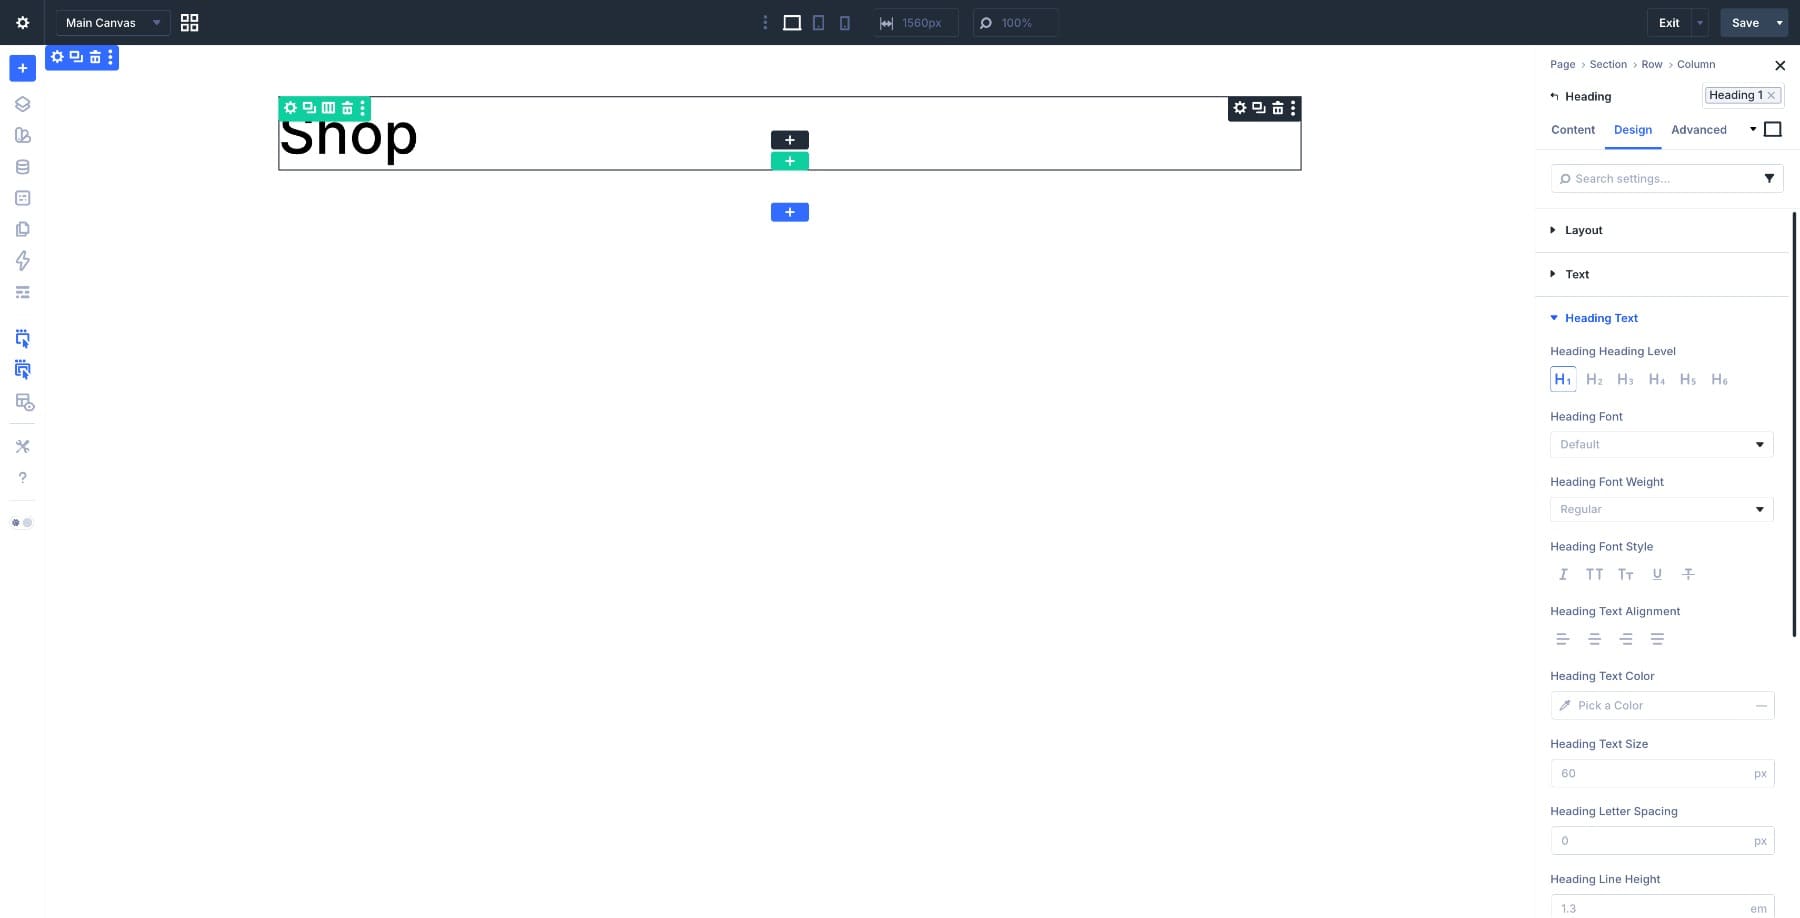This screenshot has height=918, width=1800.
Task: Open the grid wireframe view icon beside Main Canvas
Action: click(189, 23)
